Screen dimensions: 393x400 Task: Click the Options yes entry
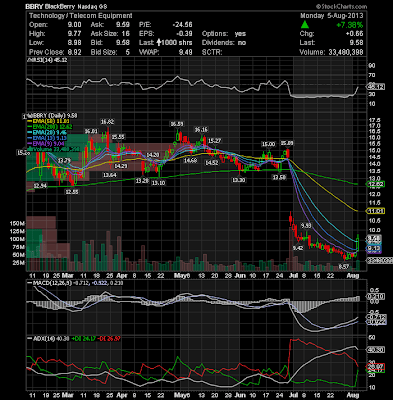(x=224, y=34)
